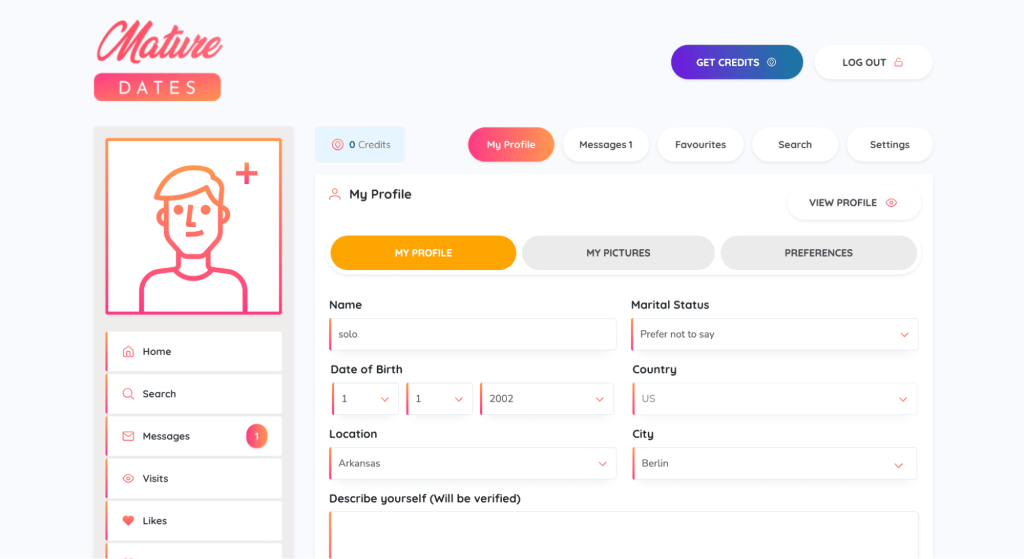
Task: Open Search from the sidebar
Action: (194, 394)
